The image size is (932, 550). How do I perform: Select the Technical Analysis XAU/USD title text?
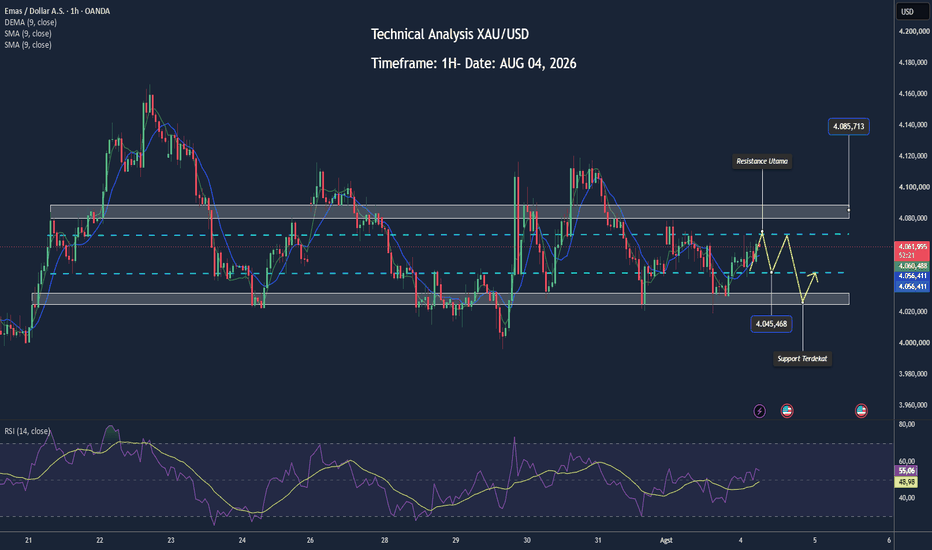pyautogui.click(x=450, y=34)
